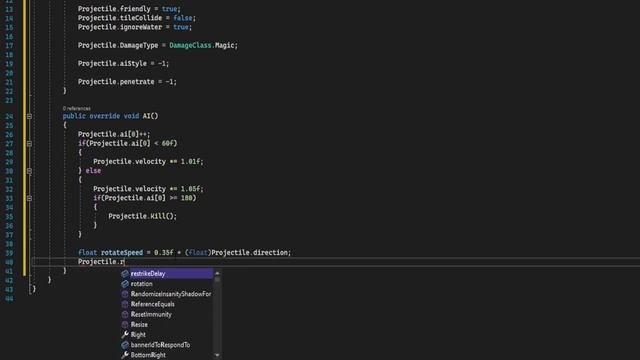
Task: Click the float rotateSpeed declaration line
Action: click(x=184, y=253)
